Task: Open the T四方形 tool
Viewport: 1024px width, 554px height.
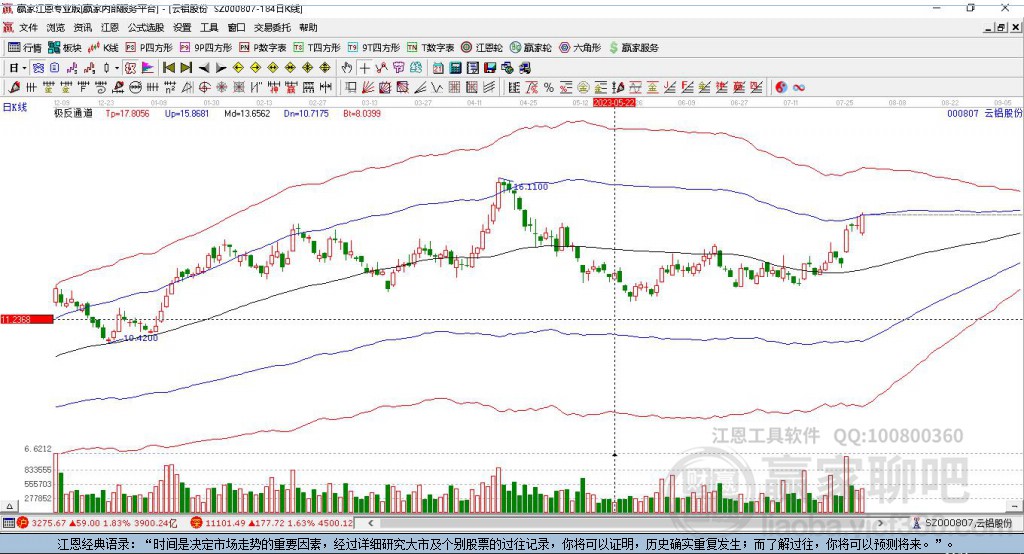Action: point(317,48)
